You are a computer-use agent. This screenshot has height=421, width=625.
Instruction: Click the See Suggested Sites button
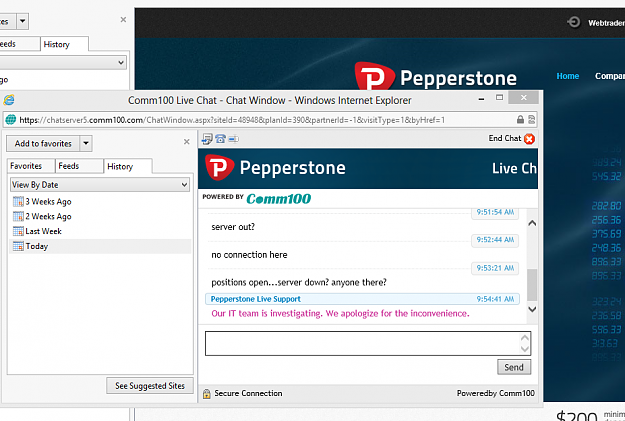point(150,386)
